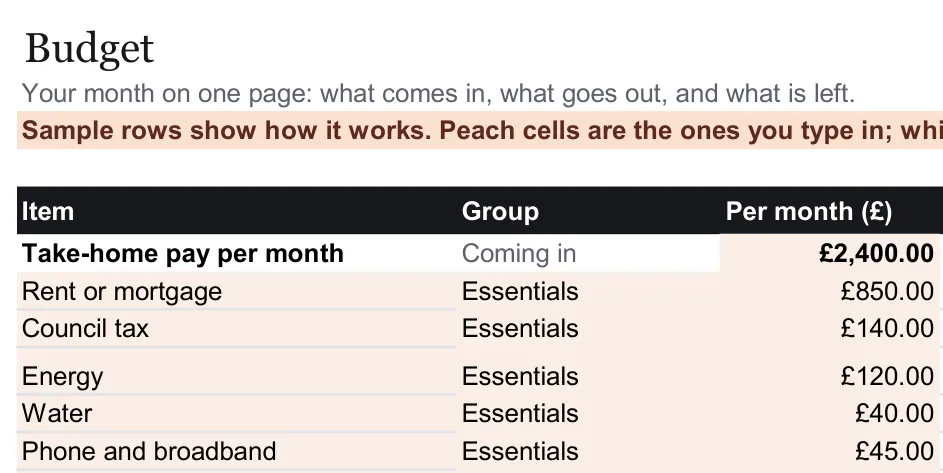
Task: Select the Water item cell
Action: click(236, 413)
